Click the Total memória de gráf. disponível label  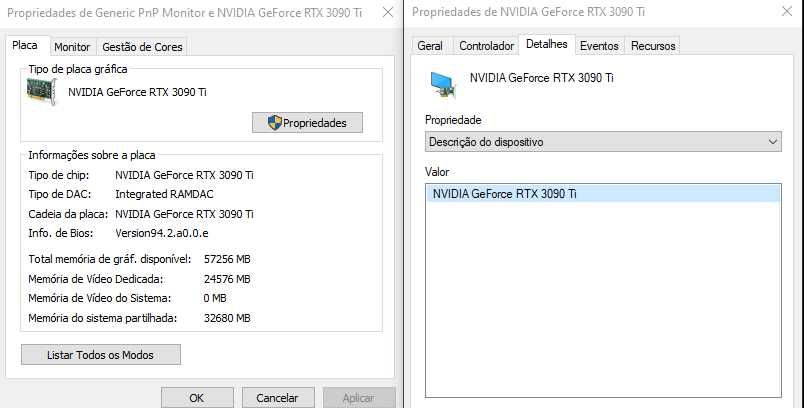click(x=110, y=259)
